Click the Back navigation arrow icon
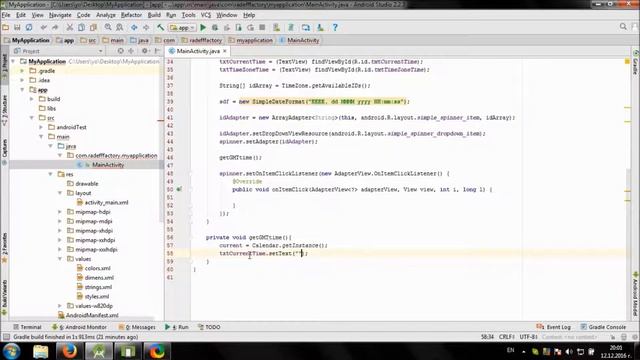The width and height of the screenshot is (640, 360). (134, 27)
